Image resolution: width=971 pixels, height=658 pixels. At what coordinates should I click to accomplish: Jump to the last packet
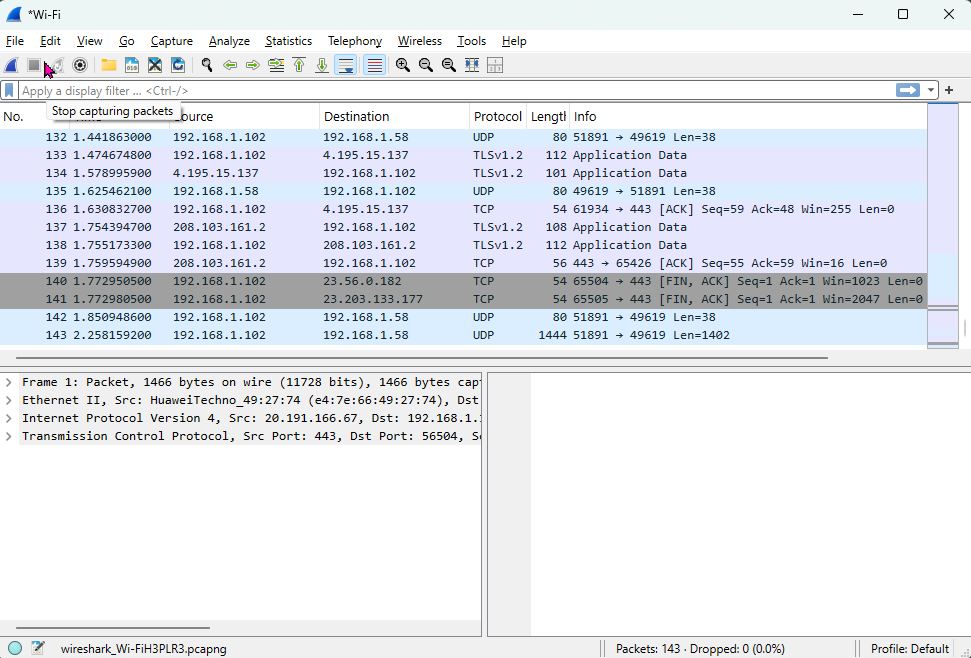point(322,65)
